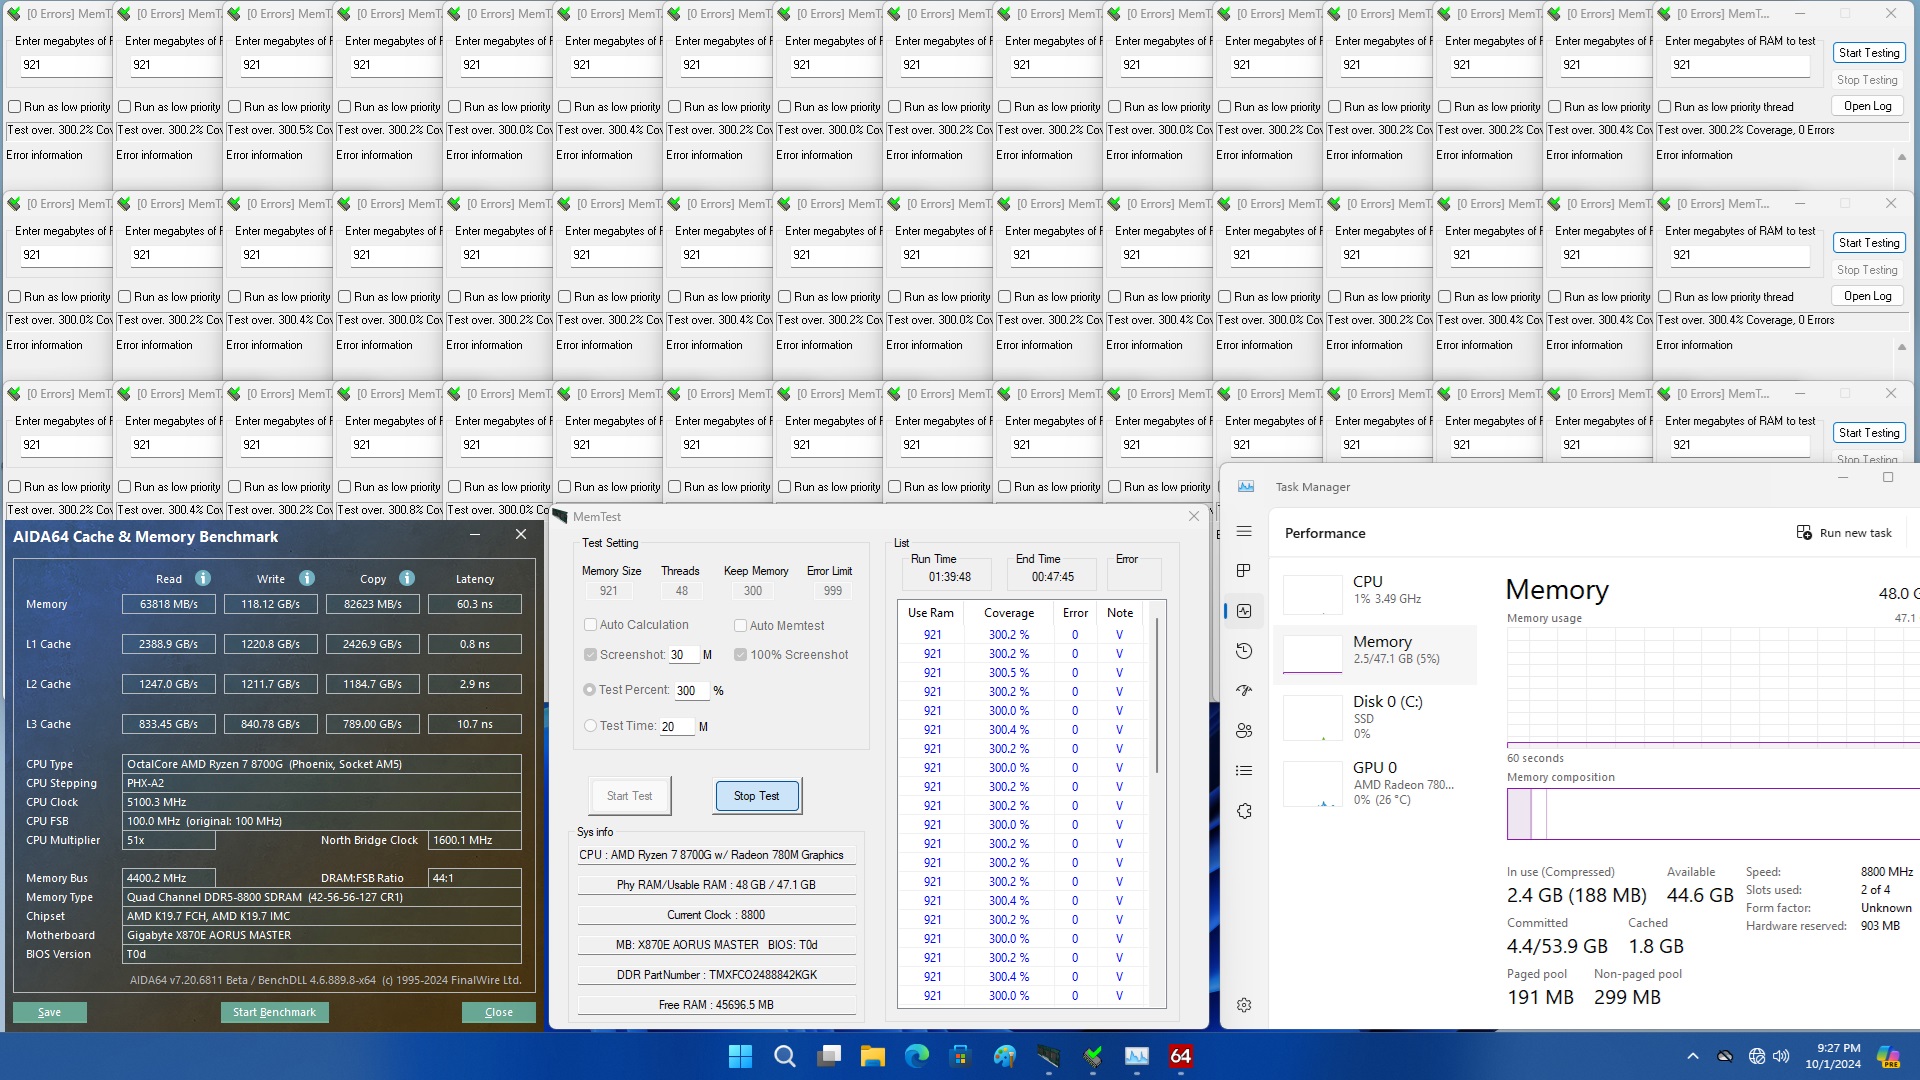
Task: Click Save in AIDA64 benchmark window
Action: (49, 1012)
